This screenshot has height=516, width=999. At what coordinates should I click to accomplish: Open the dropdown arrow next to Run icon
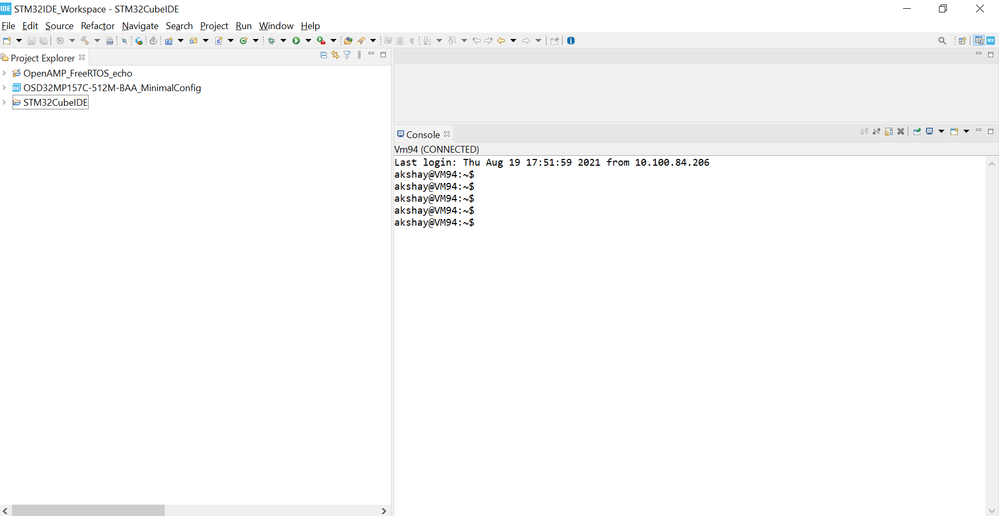(308, 40)
